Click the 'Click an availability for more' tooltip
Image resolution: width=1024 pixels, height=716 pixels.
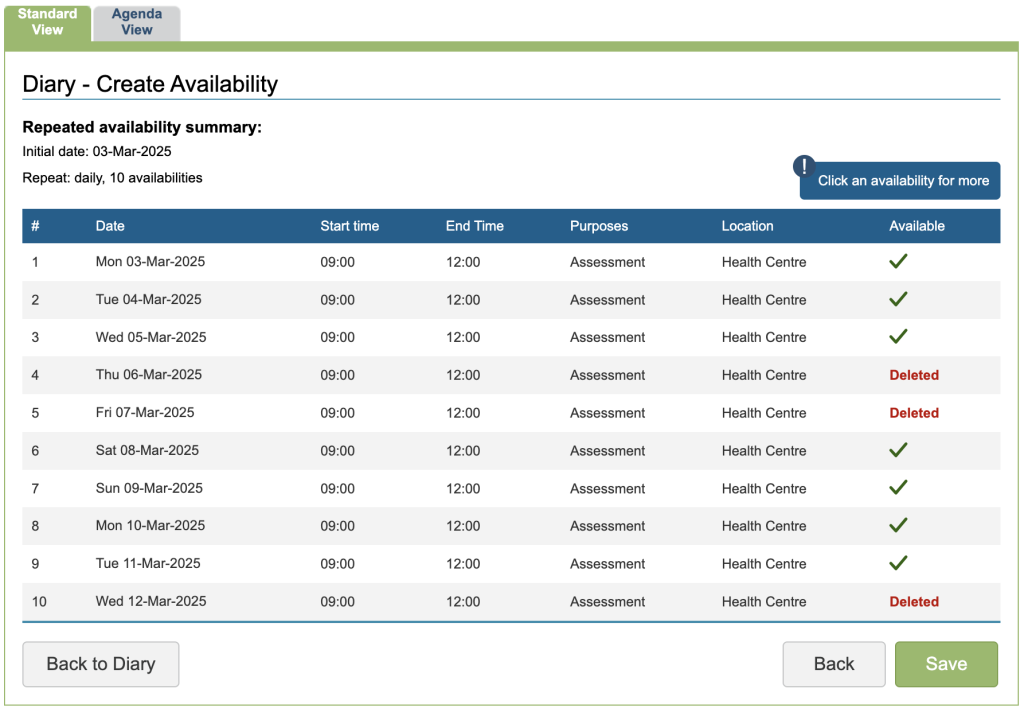903,181
